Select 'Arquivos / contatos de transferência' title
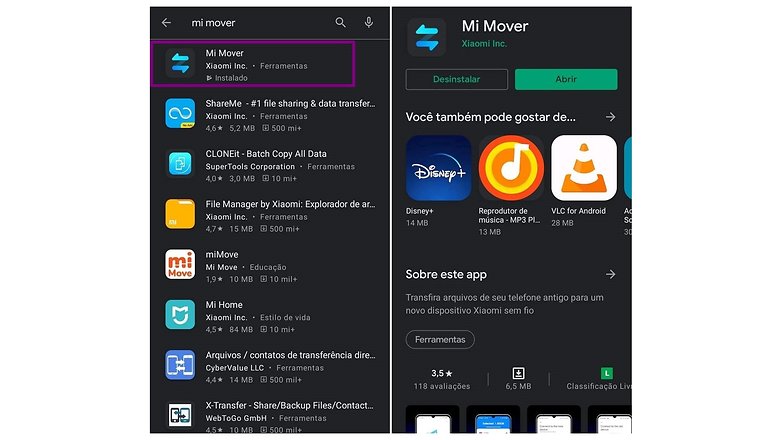Viewport: 782px width, 440px height. (290, 355)
